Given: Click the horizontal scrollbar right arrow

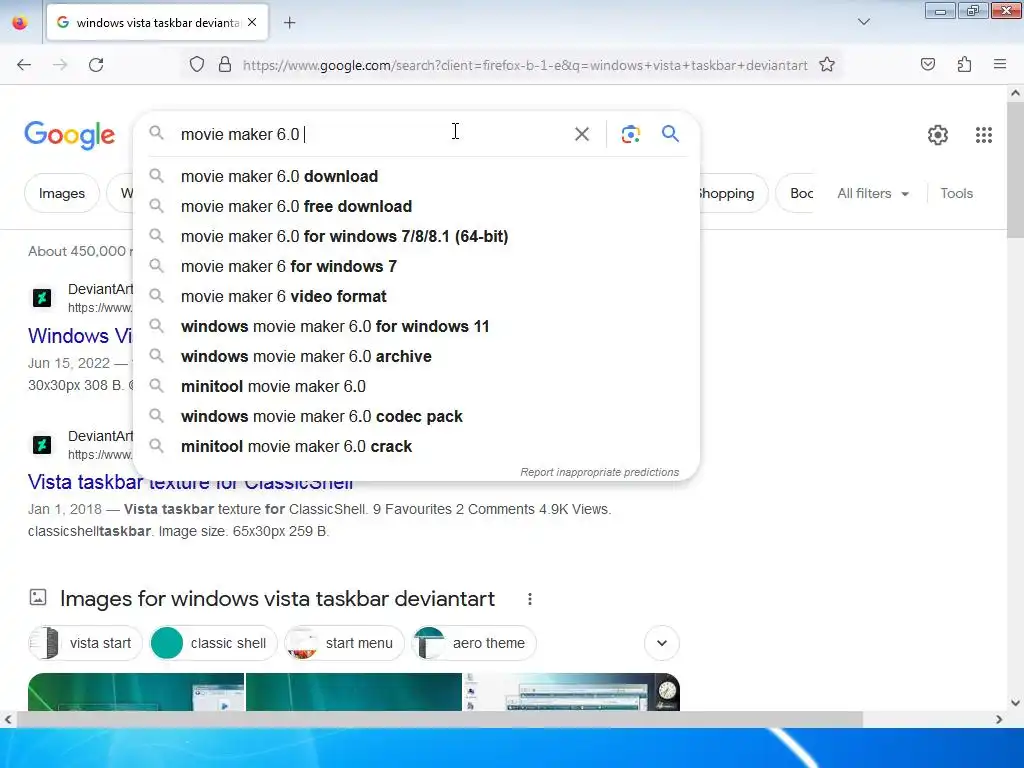Looking at the screenshot, I should 999,720.
